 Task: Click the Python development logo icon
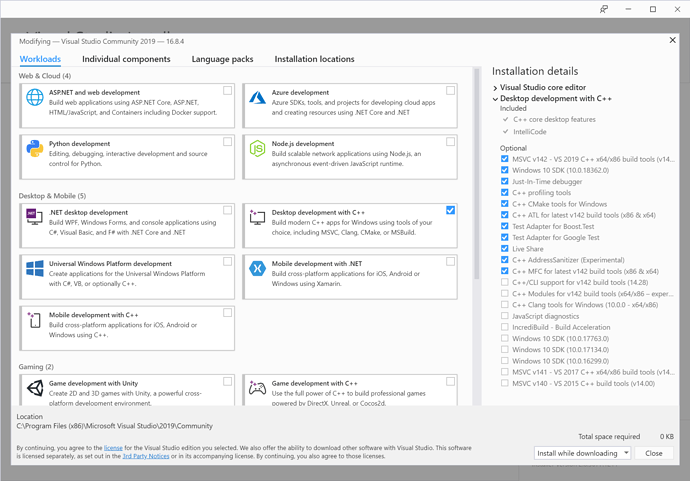(x=35, y=148)
